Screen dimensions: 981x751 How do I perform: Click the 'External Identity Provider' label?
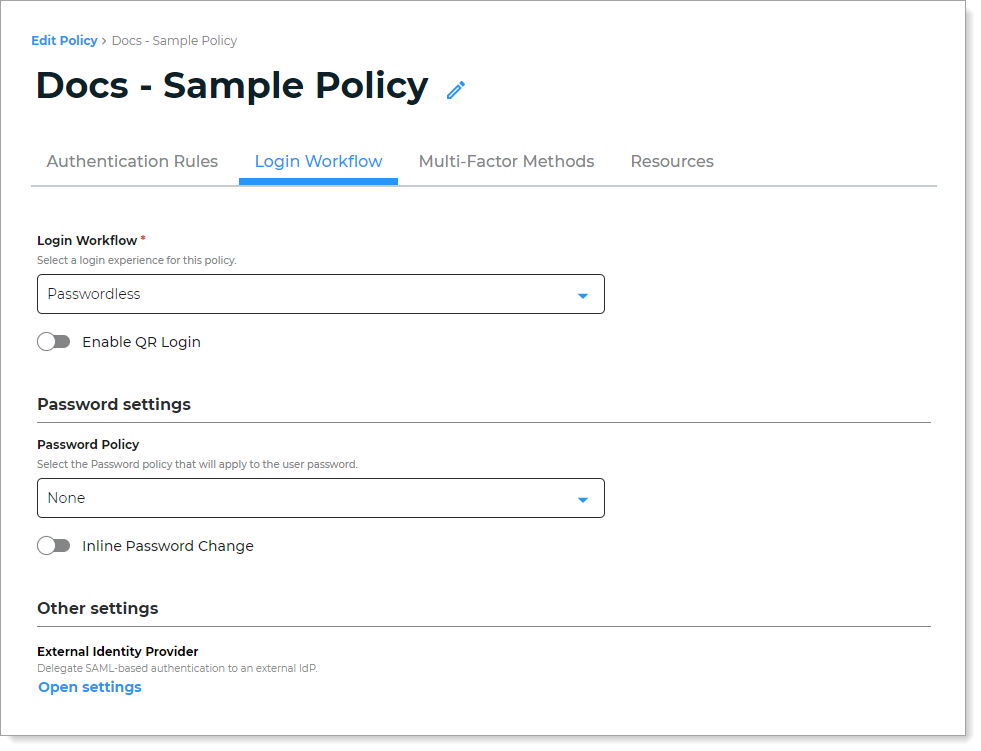118,652
